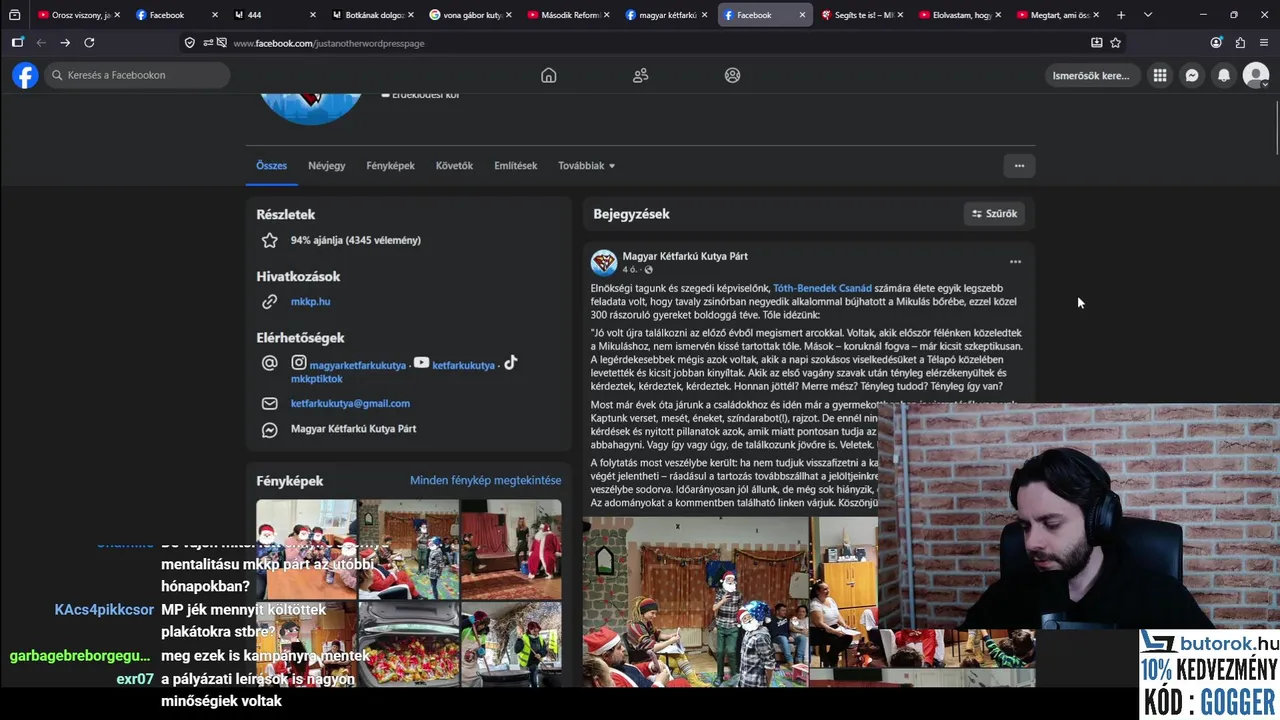This screenshot has width=1280, height=720.
Task: Open browser extensions puzzle icon
Action: [1240, 43]
